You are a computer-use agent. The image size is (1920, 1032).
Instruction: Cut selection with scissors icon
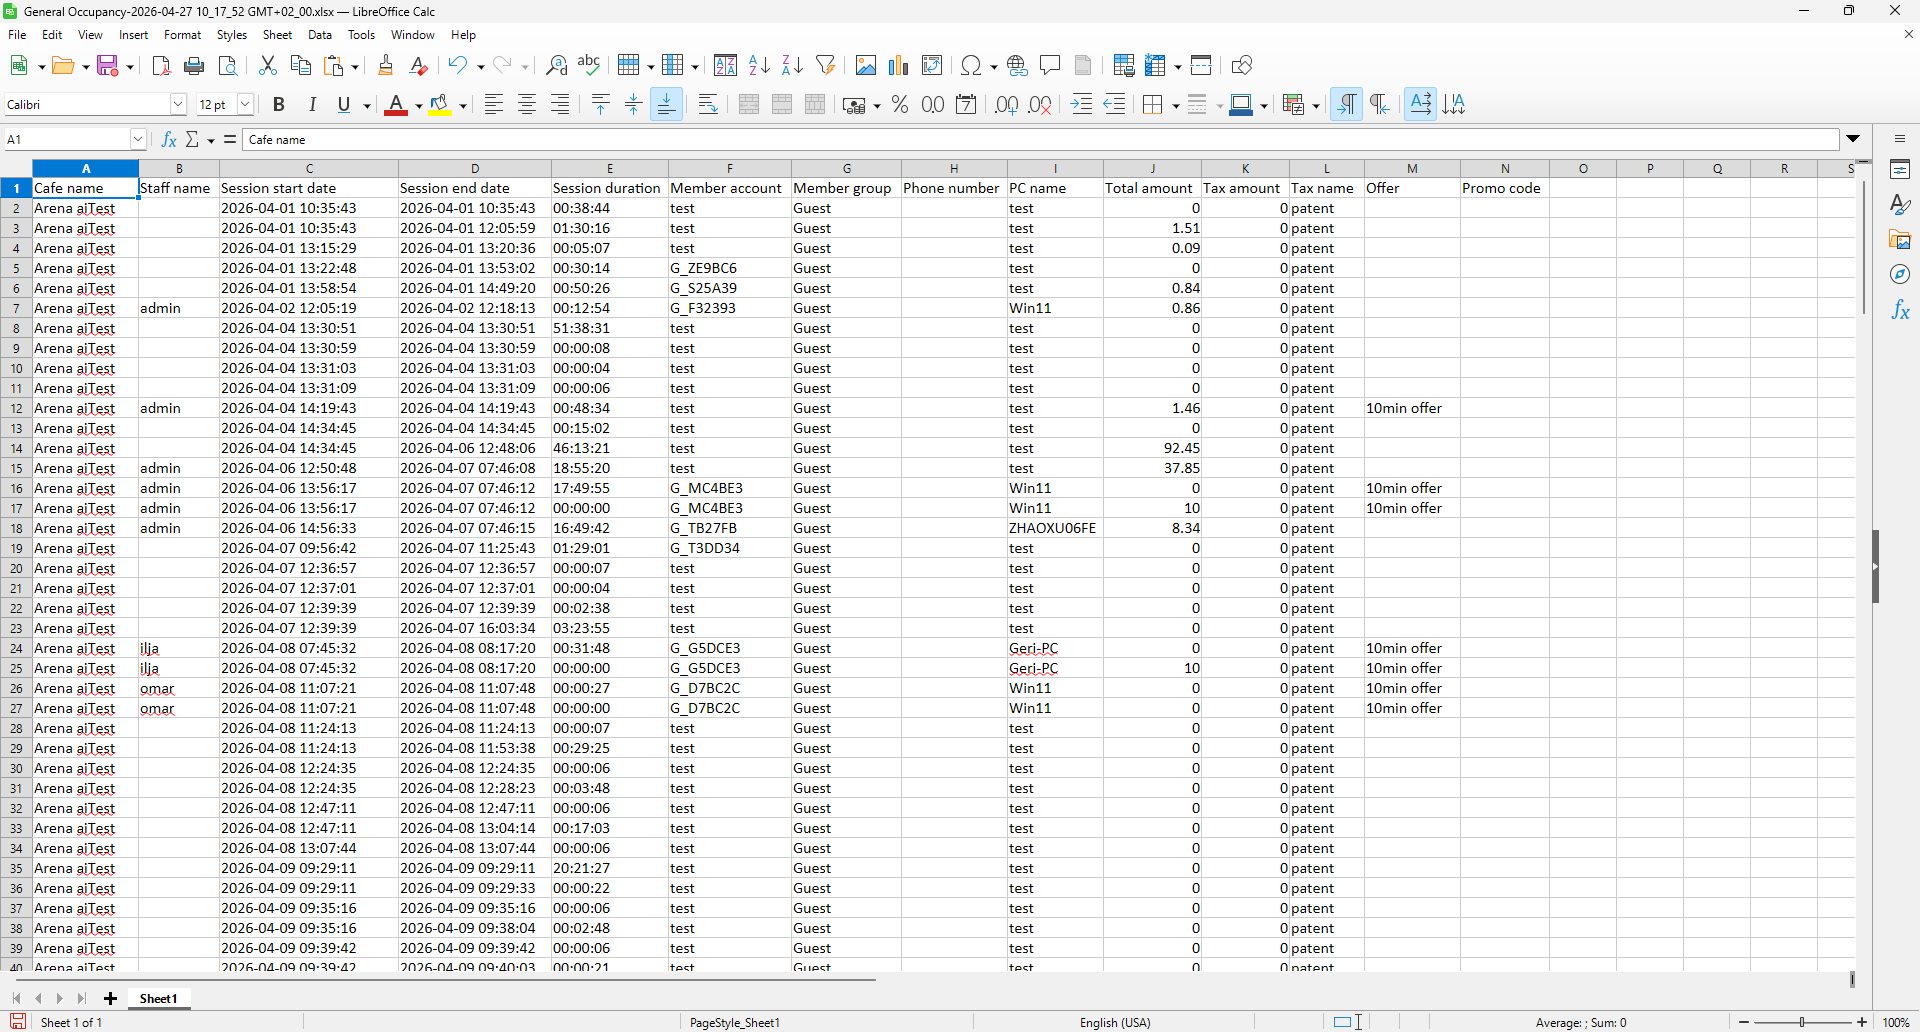267,66
